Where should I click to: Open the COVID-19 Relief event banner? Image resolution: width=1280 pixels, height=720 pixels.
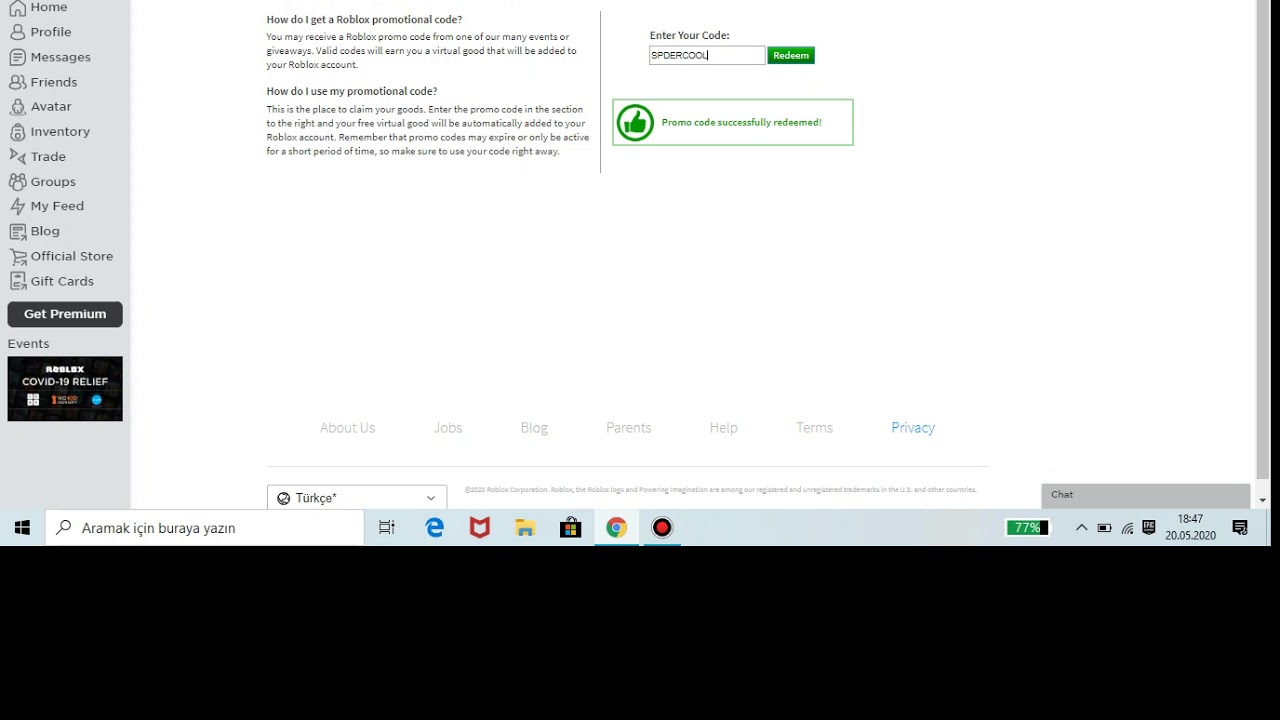pos(65,389)
